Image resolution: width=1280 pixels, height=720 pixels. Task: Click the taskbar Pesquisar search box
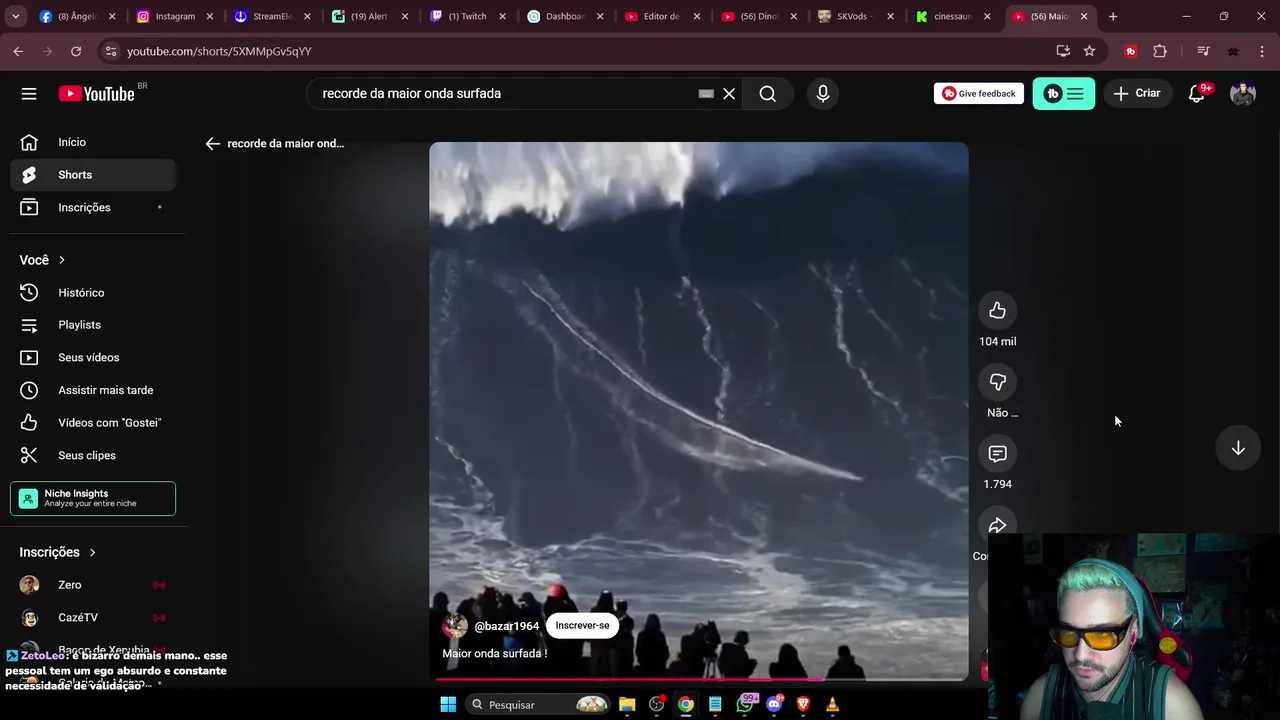pos(539,704)
